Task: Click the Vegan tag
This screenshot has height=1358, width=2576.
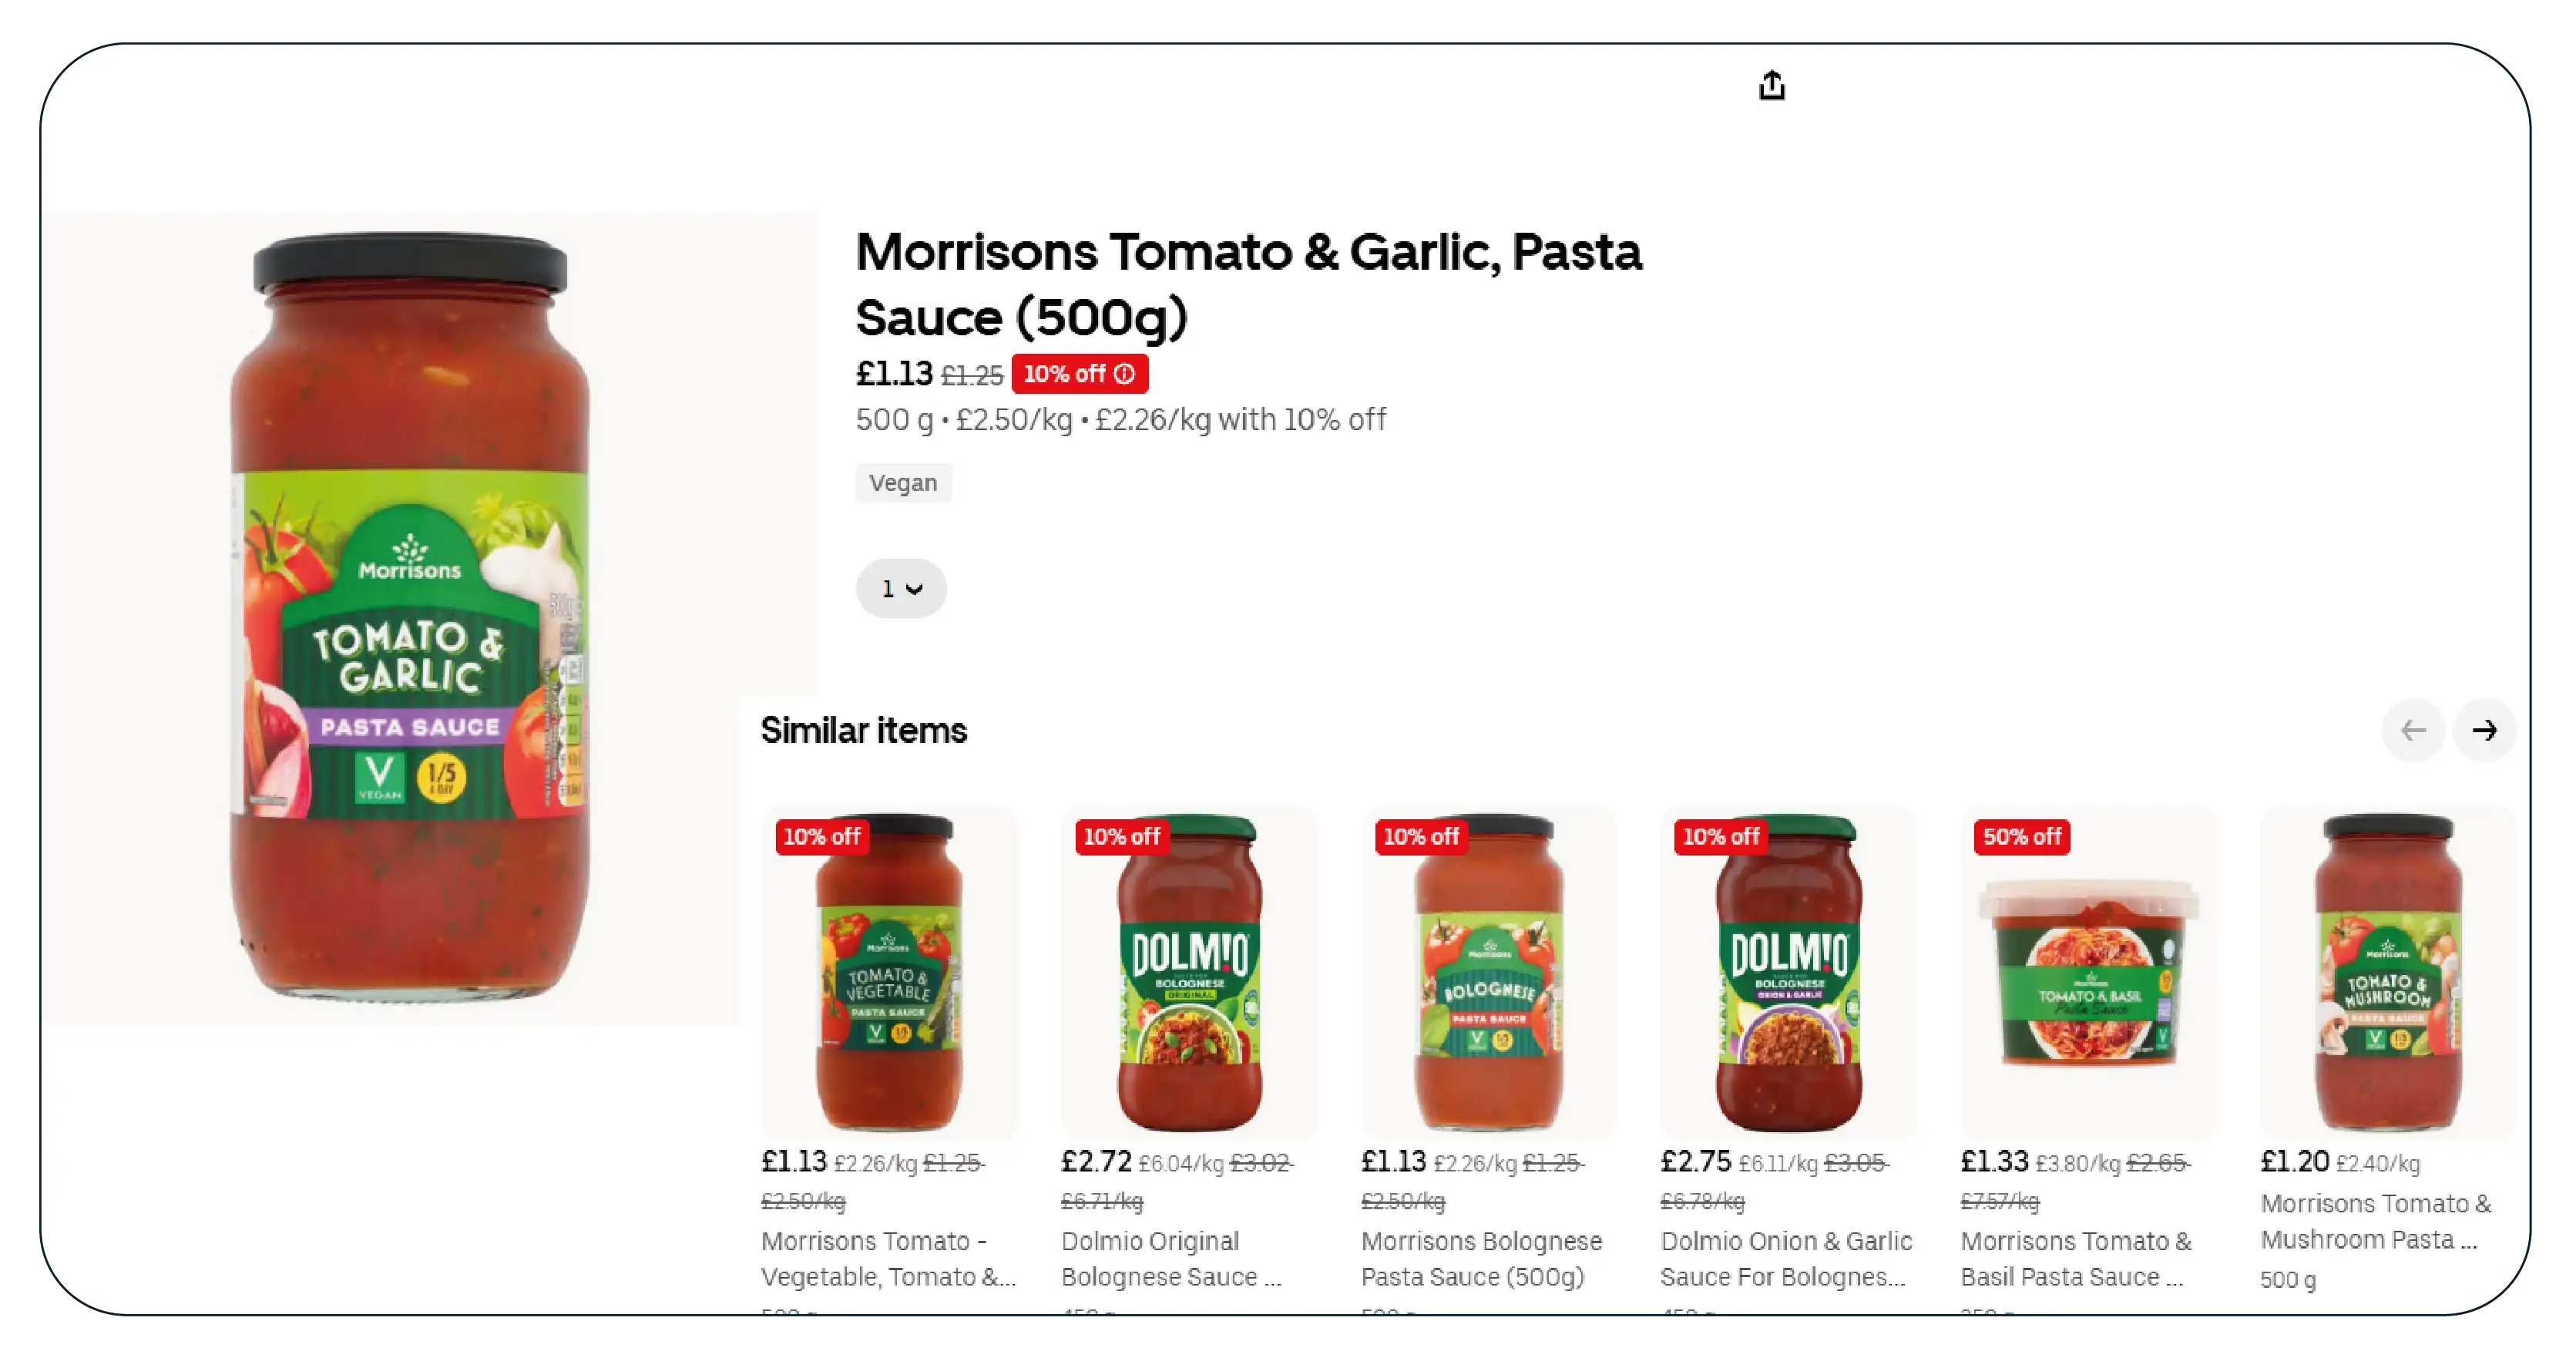Action: click(903, 483)
